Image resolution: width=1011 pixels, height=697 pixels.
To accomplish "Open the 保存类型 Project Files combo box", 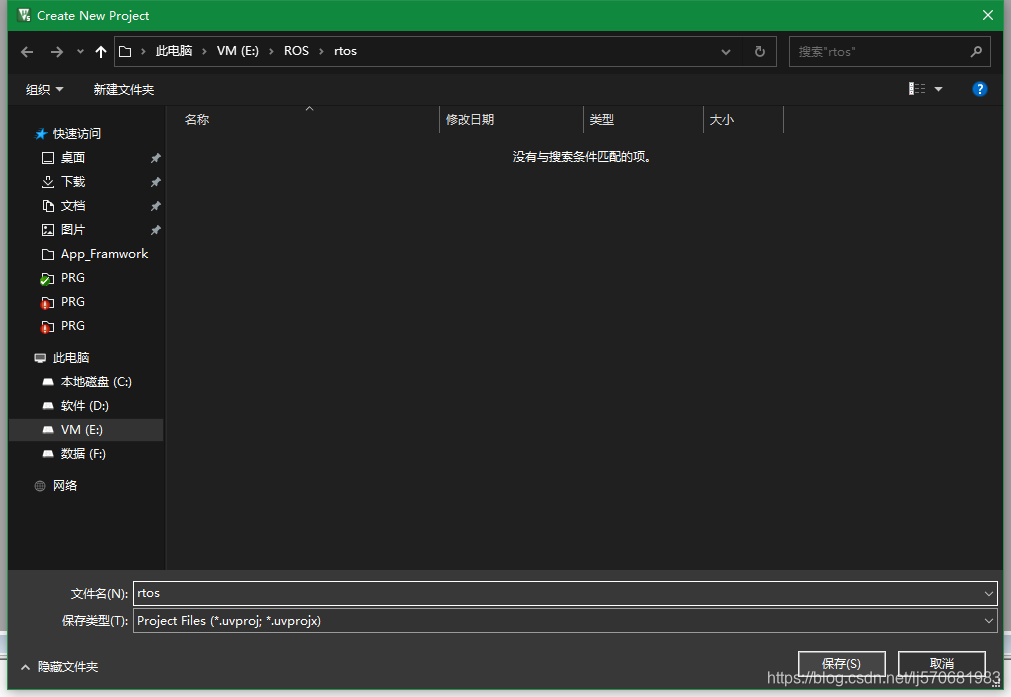I will (x=565, y=621).
